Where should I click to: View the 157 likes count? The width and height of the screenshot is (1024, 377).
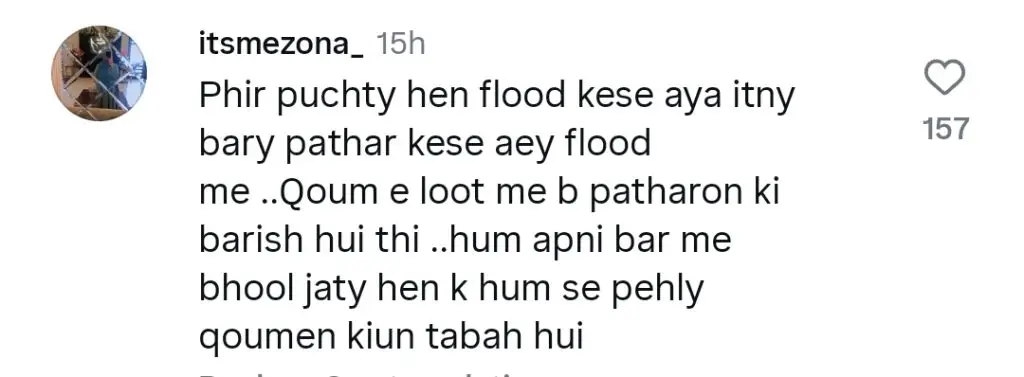coord(945,129)
